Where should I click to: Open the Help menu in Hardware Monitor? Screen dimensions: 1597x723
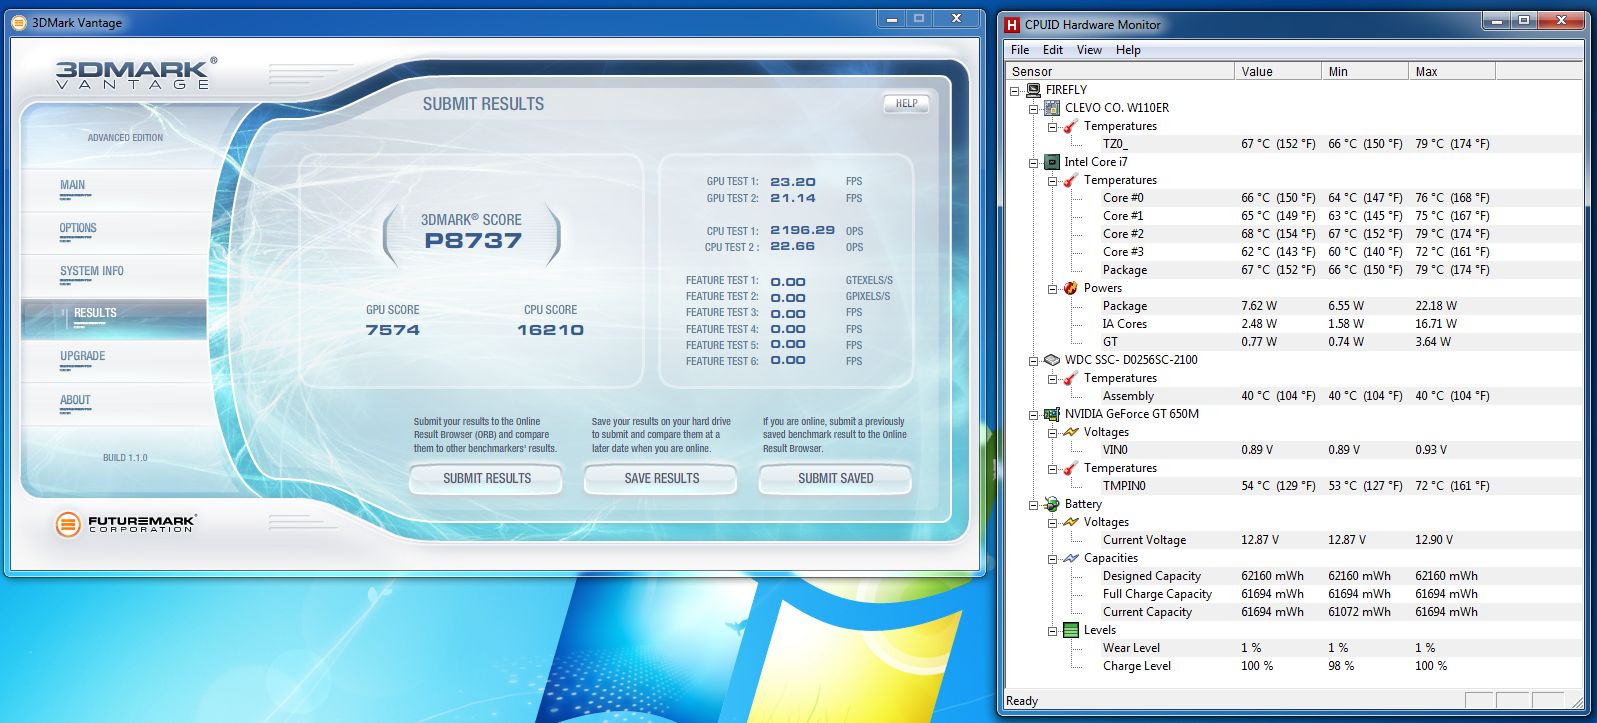(x=1128, y=50)
